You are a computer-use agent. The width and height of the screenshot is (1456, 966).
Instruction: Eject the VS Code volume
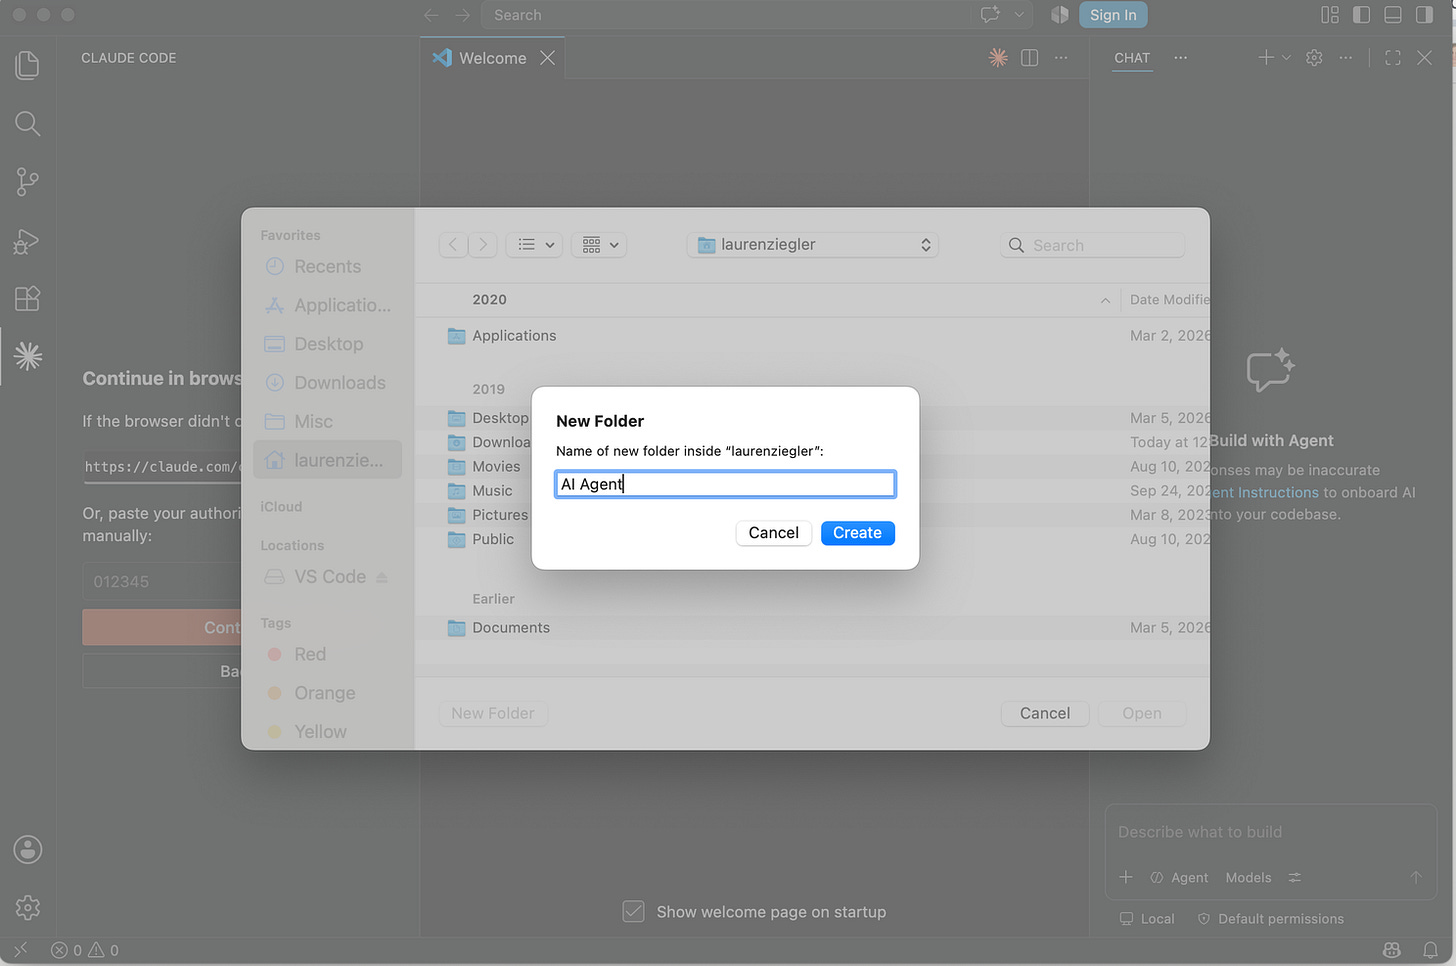coord(382,577)
